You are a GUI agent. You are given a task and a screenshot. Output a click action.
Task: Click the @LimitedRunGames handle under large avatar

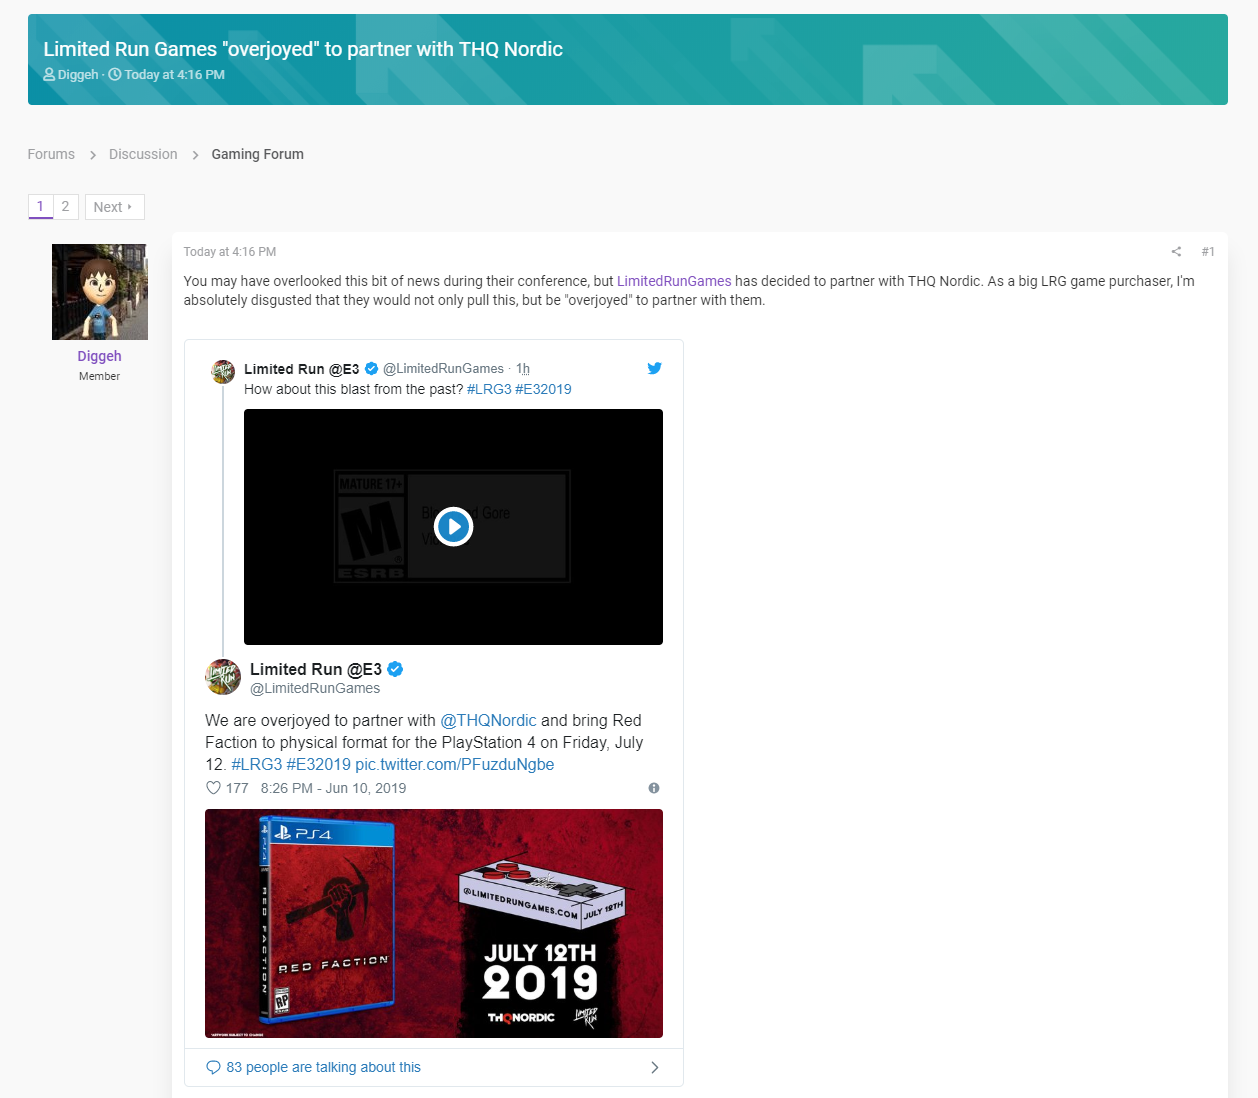315,688
